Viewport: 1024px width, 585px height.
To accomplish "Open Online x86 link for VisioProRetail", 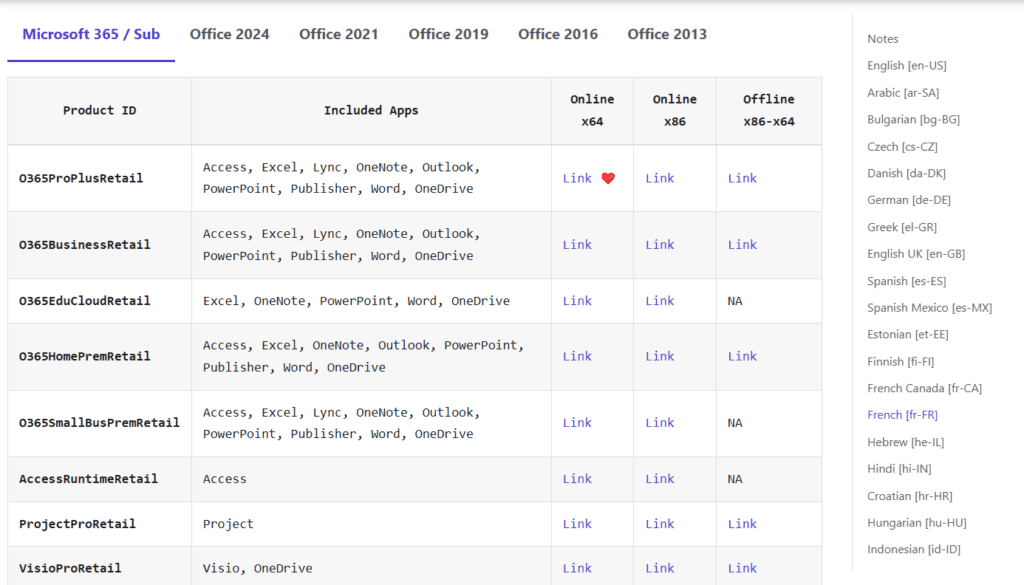I will pyautogui.click(x=660, y=569).
